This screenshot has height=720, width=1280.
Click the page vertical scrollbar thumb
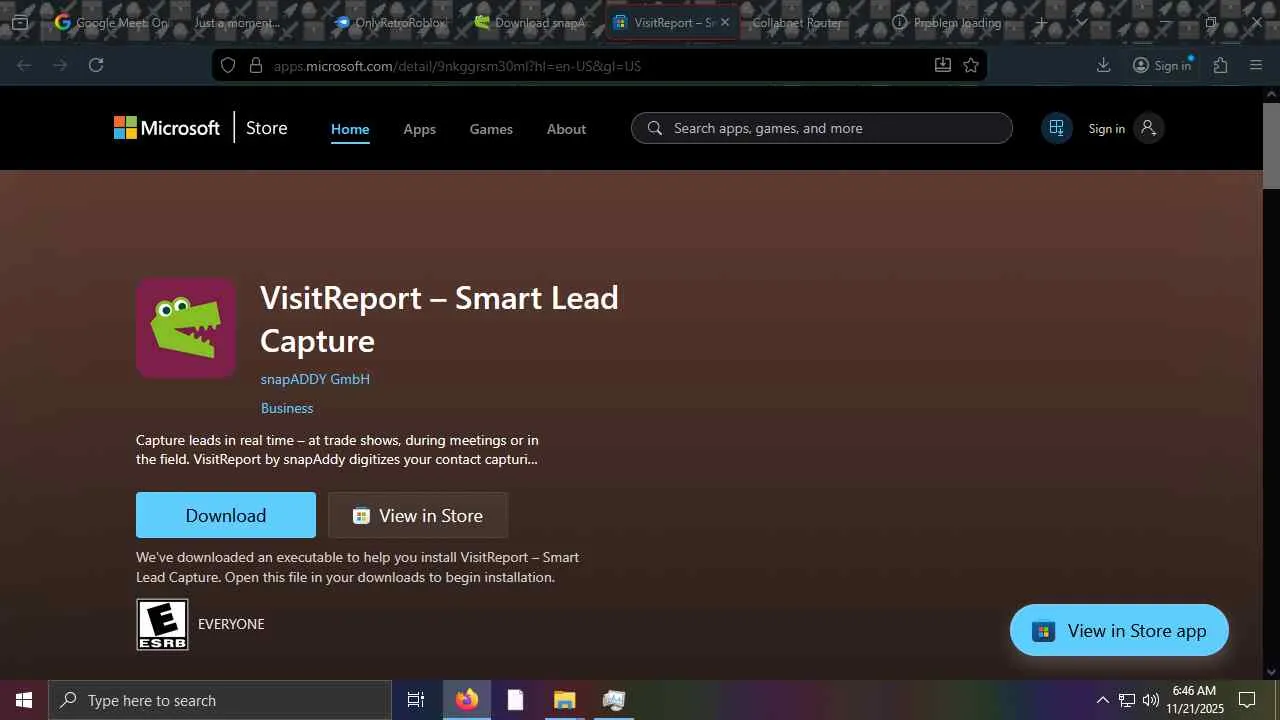click(x=1271, y=145)
